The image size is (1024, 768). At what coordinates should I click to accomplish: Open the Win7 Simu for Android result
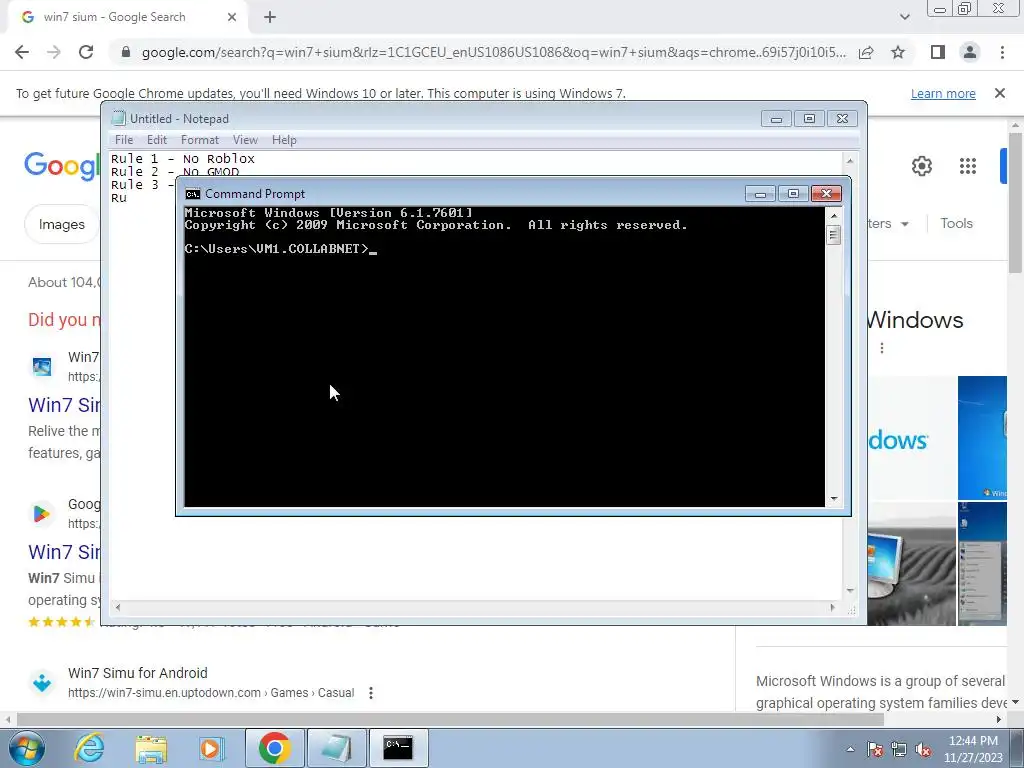138,673
